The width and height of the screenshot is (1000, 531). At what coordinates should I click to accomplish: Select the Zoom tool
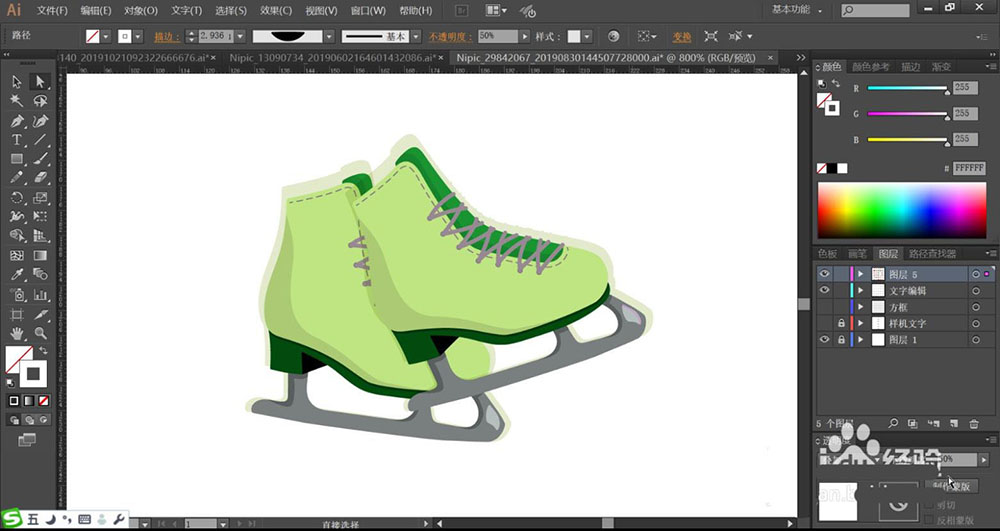coord(41,332)
